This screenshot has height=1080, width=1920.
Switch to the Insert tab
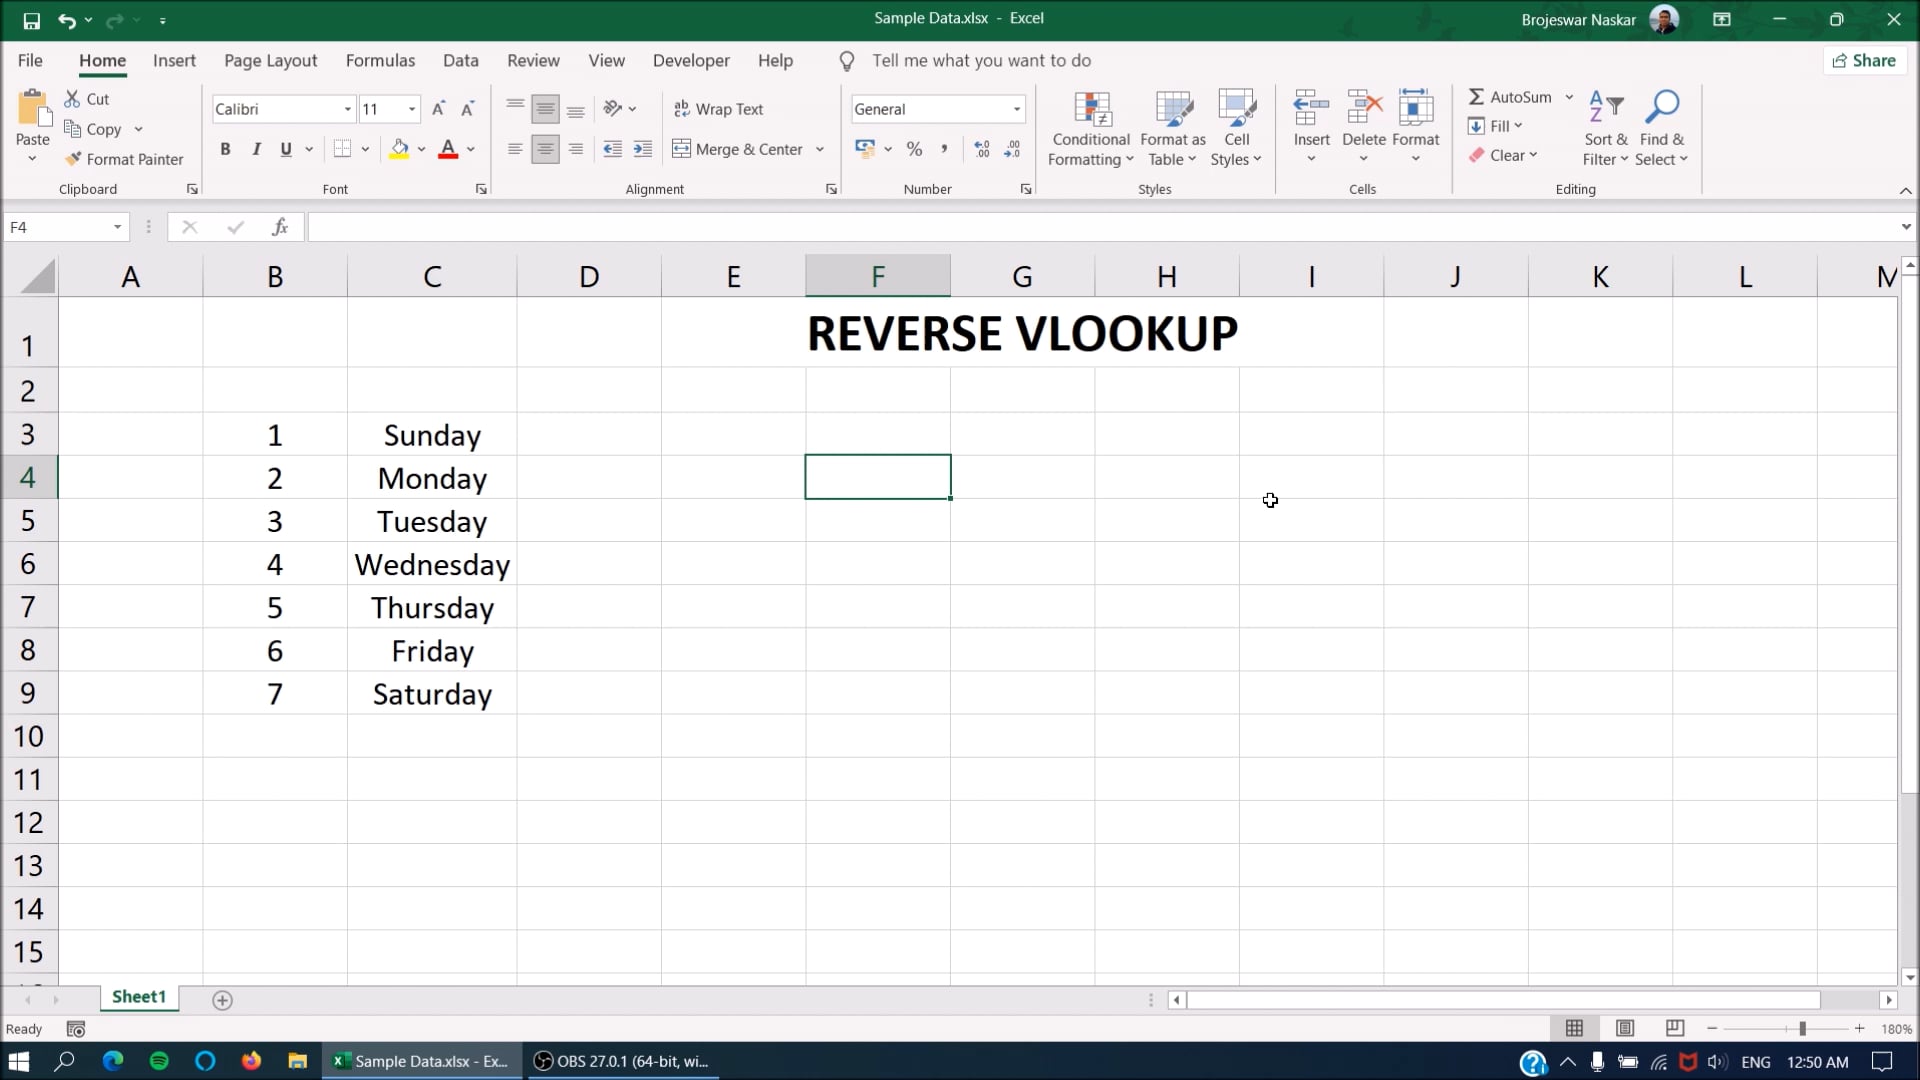pos(174,60)
